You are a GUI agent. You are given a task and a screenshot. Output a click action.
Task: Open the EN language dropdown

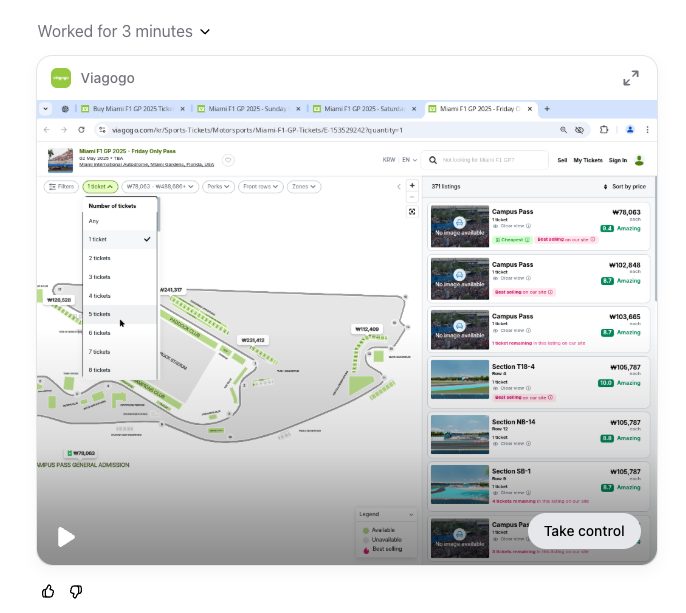click(410, 160)
